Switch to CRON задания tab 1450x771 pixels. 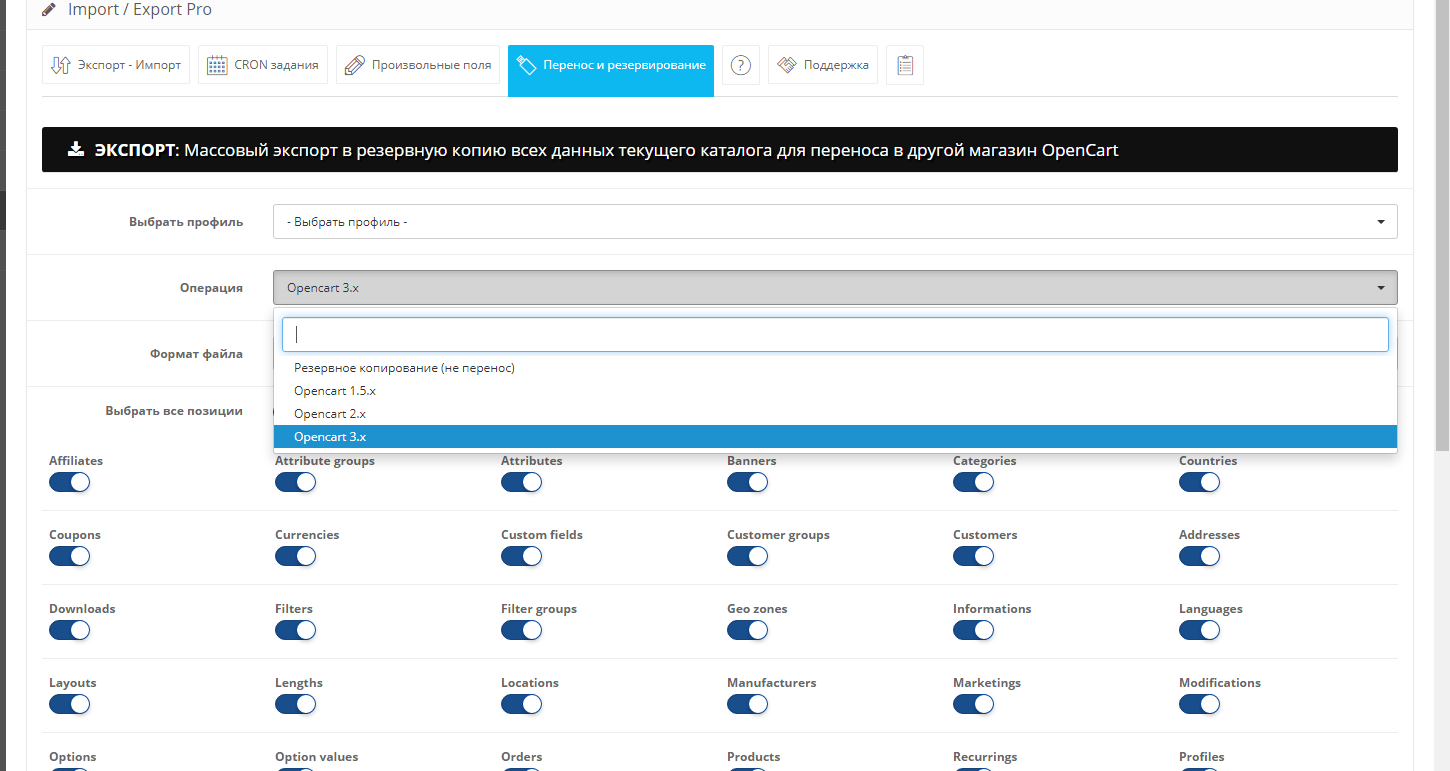[263, 65]
